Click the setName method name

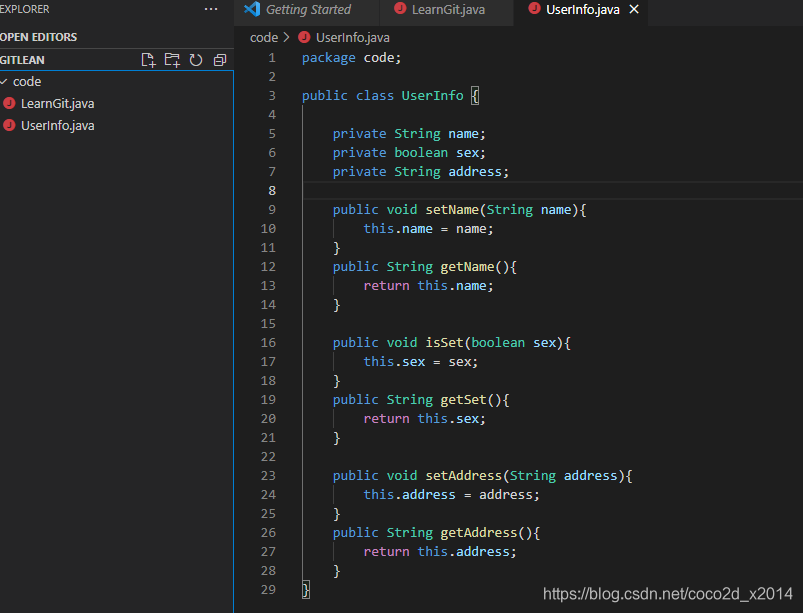452,209
